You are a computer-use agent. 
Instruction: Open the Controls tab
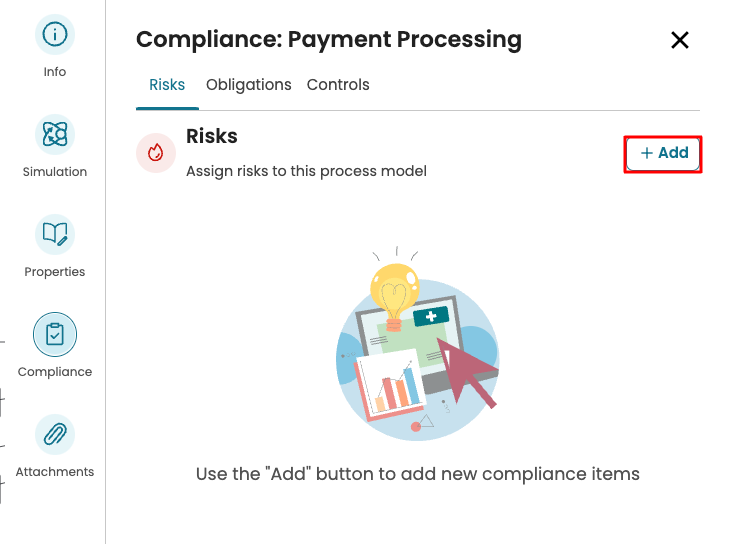pos(338,85)
